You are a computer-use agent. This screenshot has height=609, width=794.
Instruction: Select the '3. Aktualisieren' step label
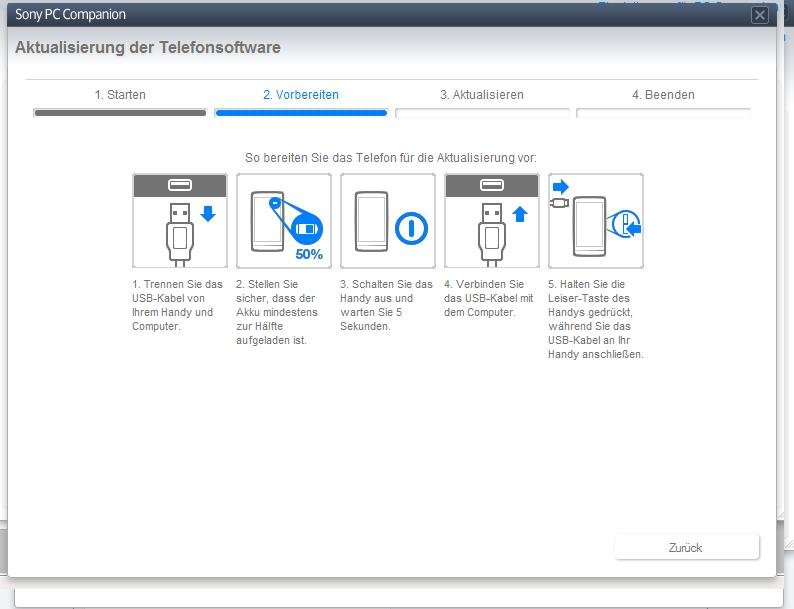[482, 95]
